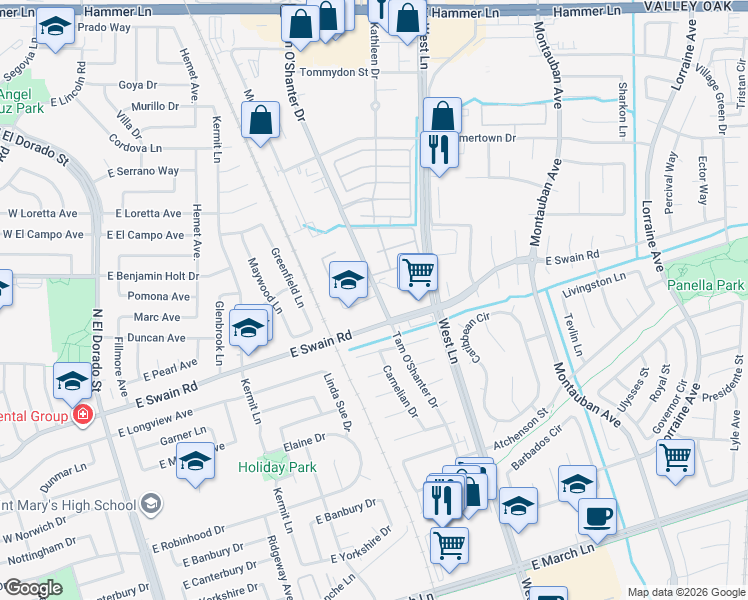
Task: Click the red hospital pin beside Dental Group
Action: point(83,415)
